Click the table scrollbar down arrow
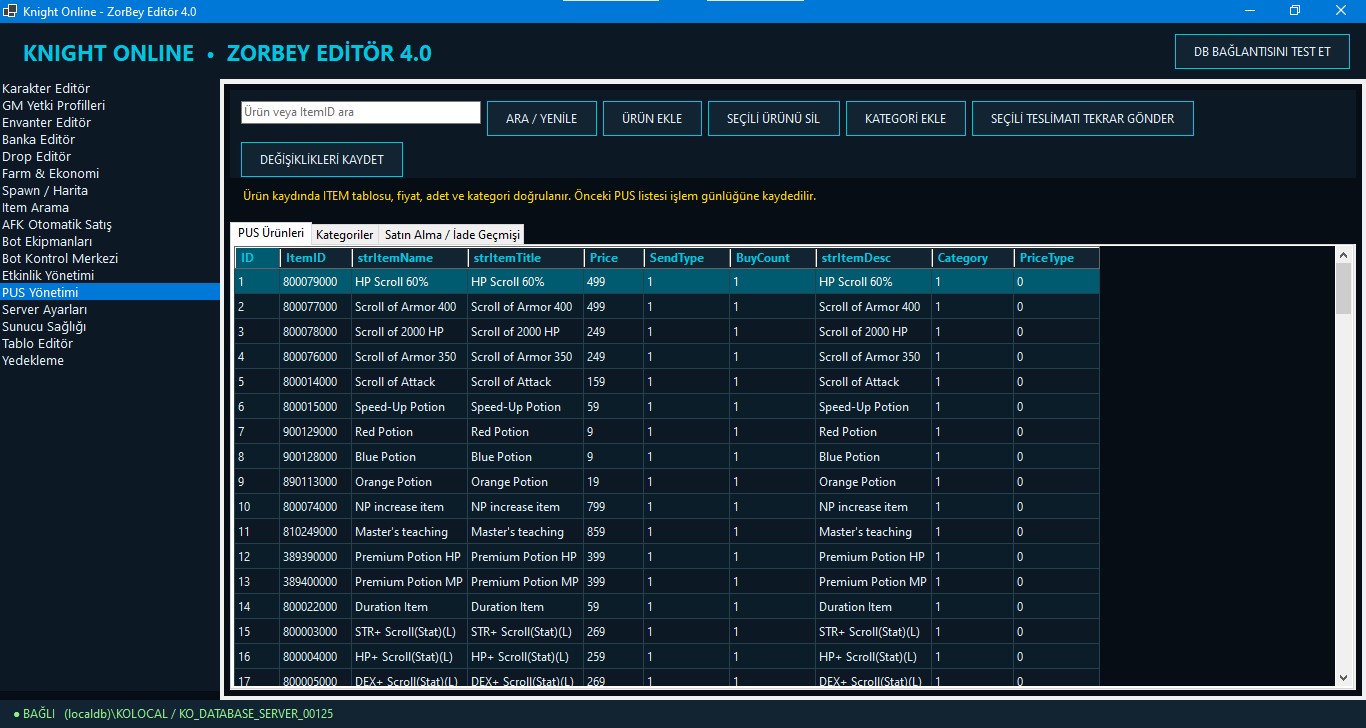Image resolution: width=1366 pixels, height=728 pixels. click(x=1343, y=677)
